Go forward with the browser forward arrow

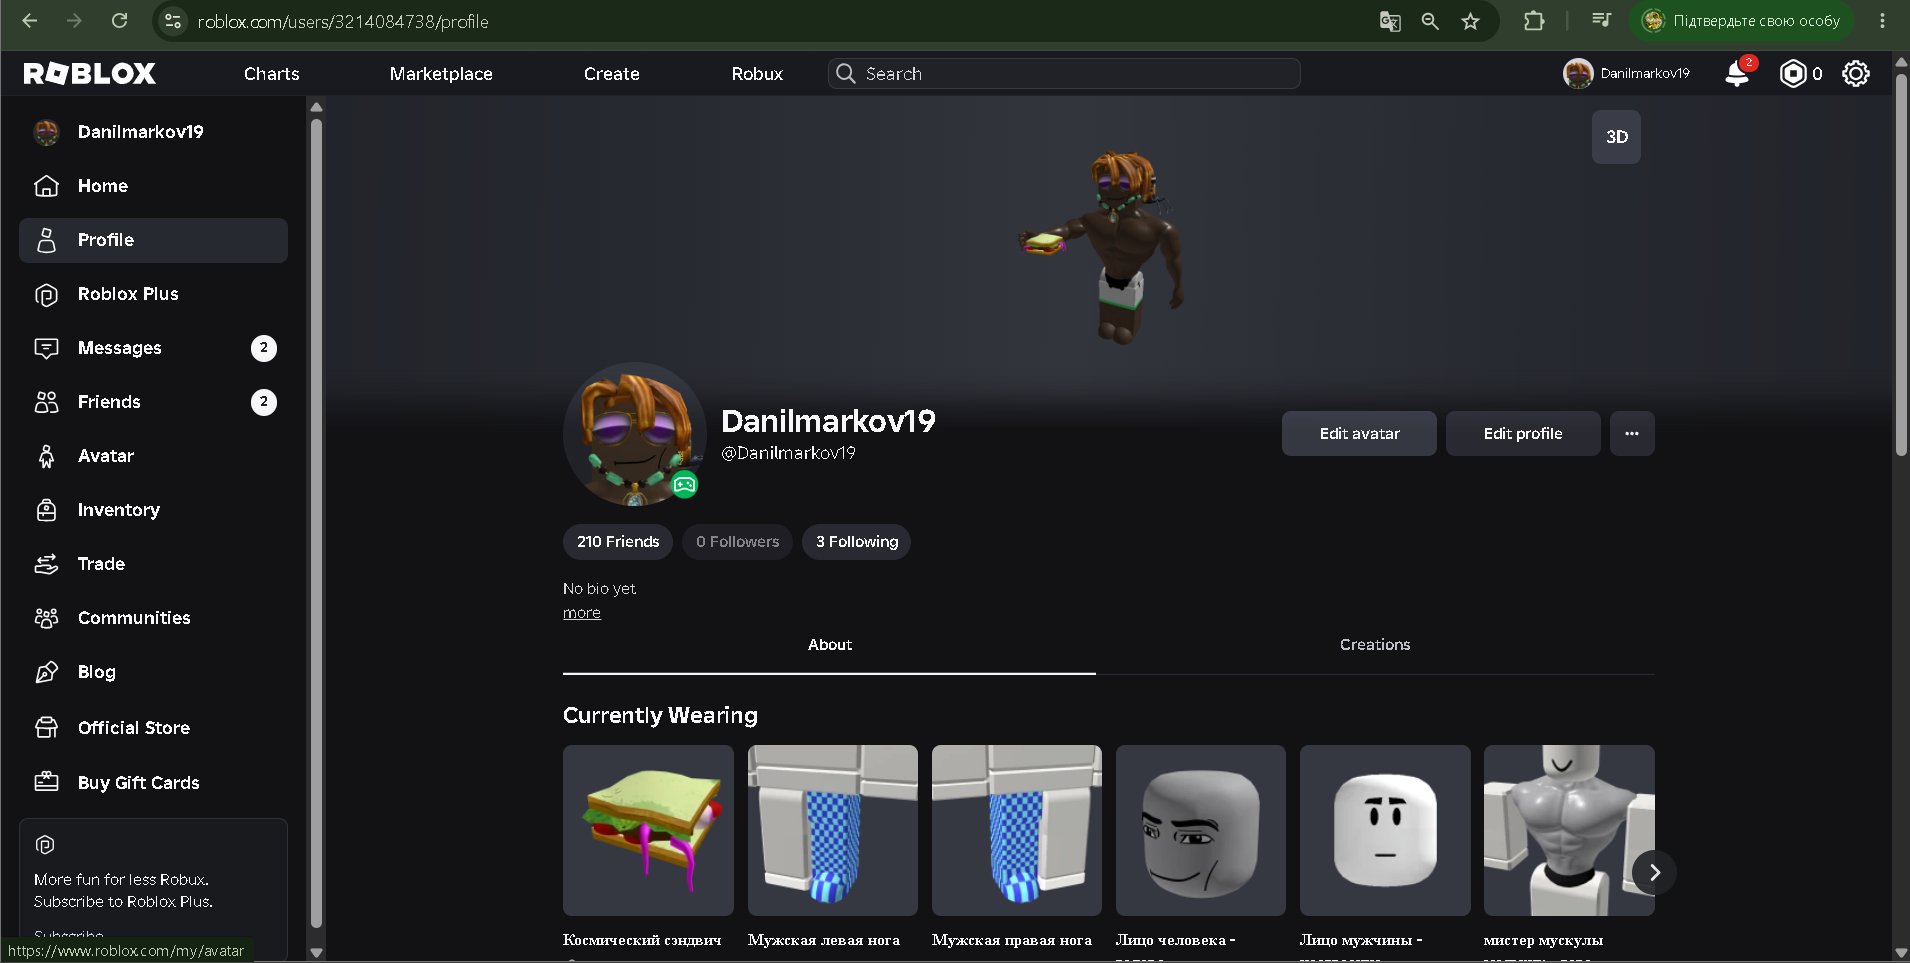[74, 21]
